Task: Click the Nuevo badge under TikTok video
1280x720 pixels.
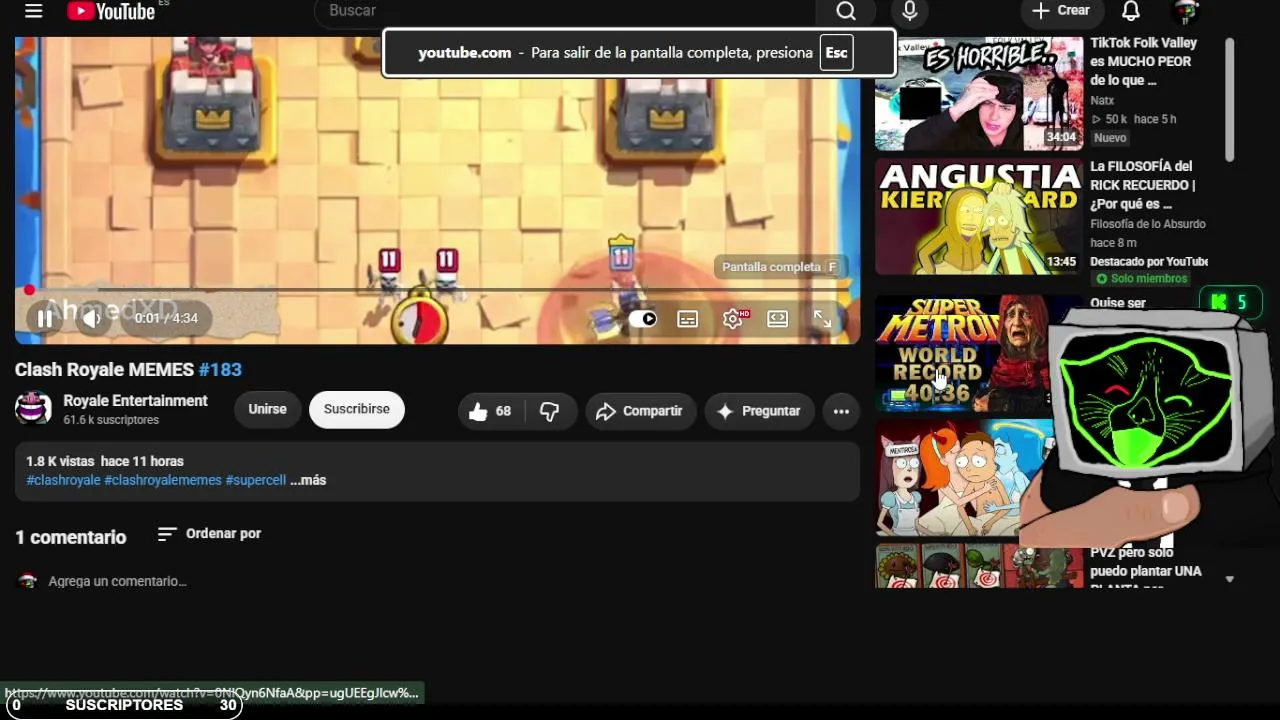Action: pos(1110,138)
